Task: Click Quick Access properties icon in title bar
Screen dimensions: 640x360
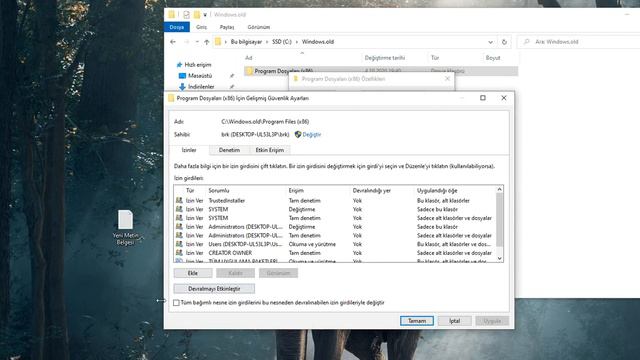Action: pyautogui.click(x=186, y=15)
